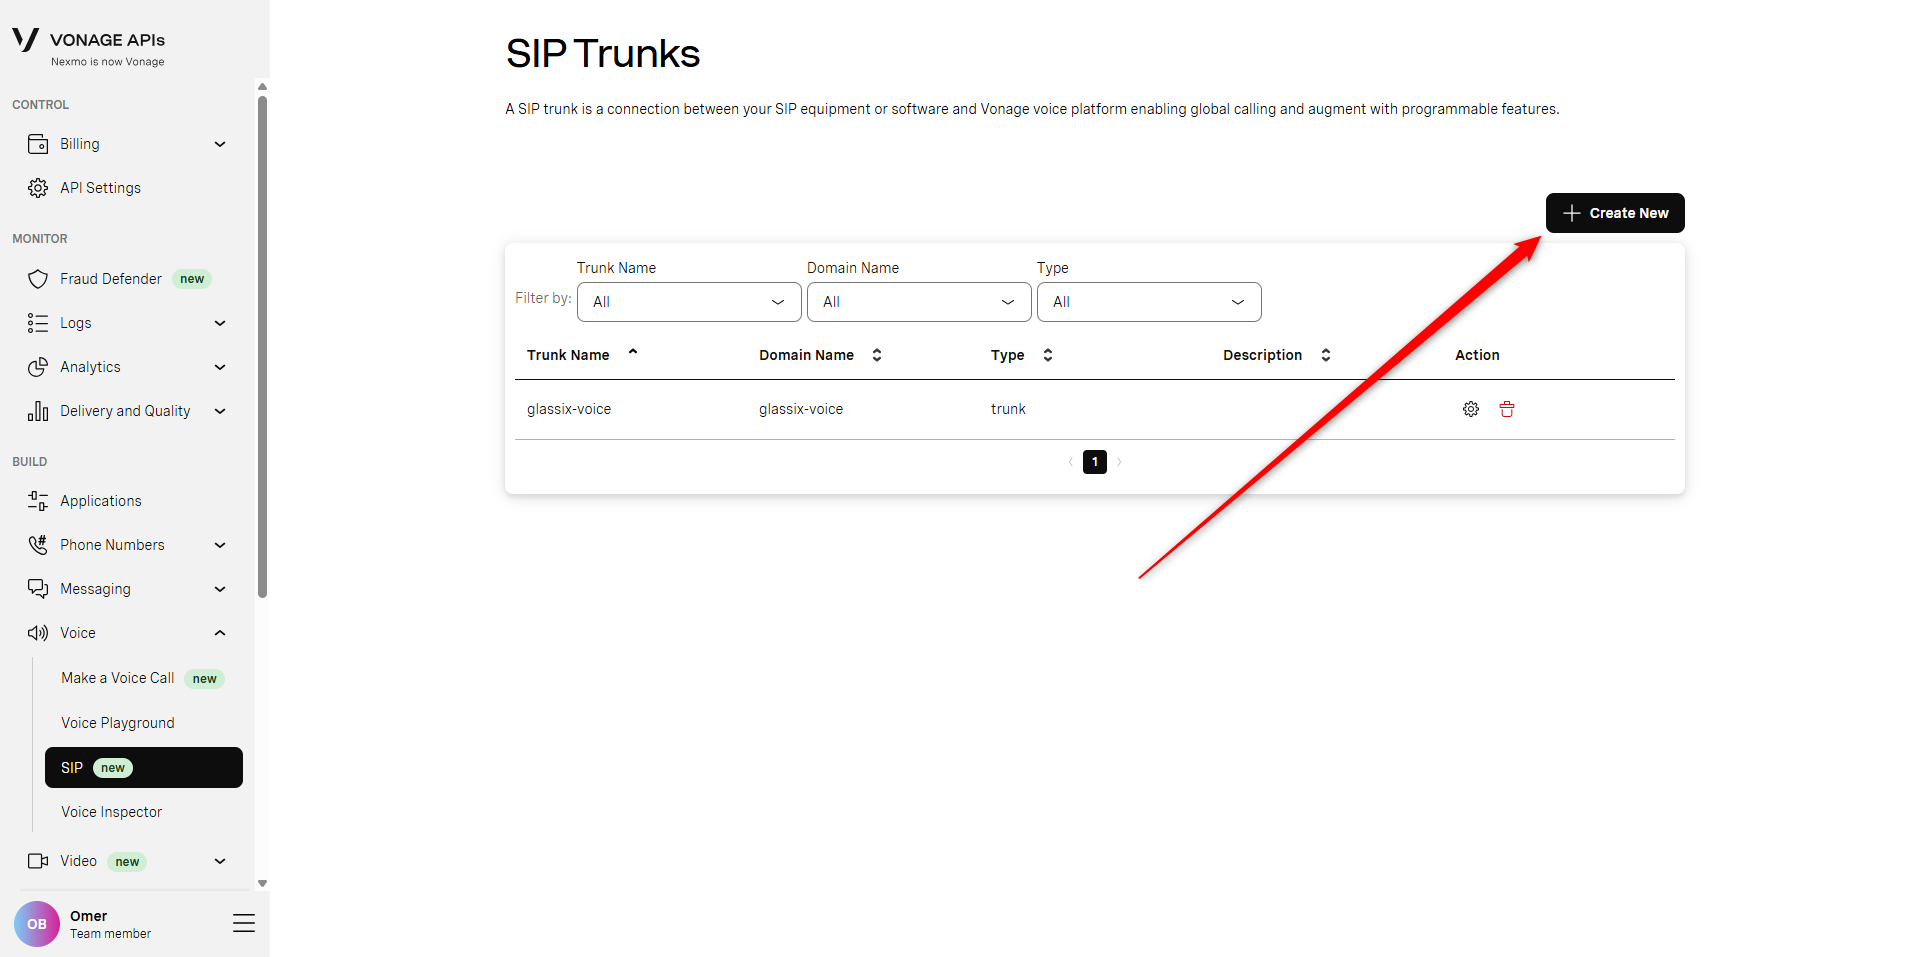Viewport: 1920px width, 957px height.
Task: Click the OB user avatar
Action: (x=37, y=924)
